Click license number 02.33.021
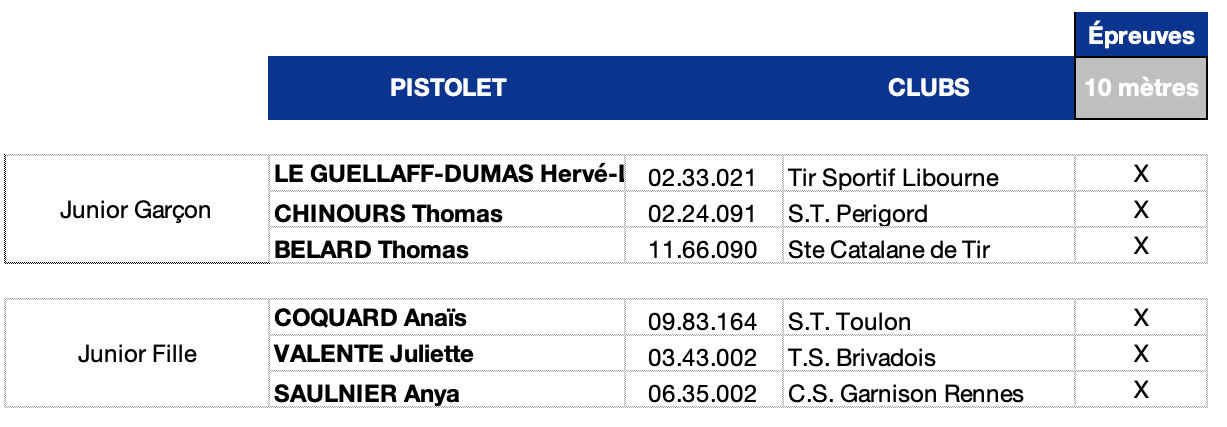The width and height of the screenshot is (1227, 427). [x=702, y=178]
